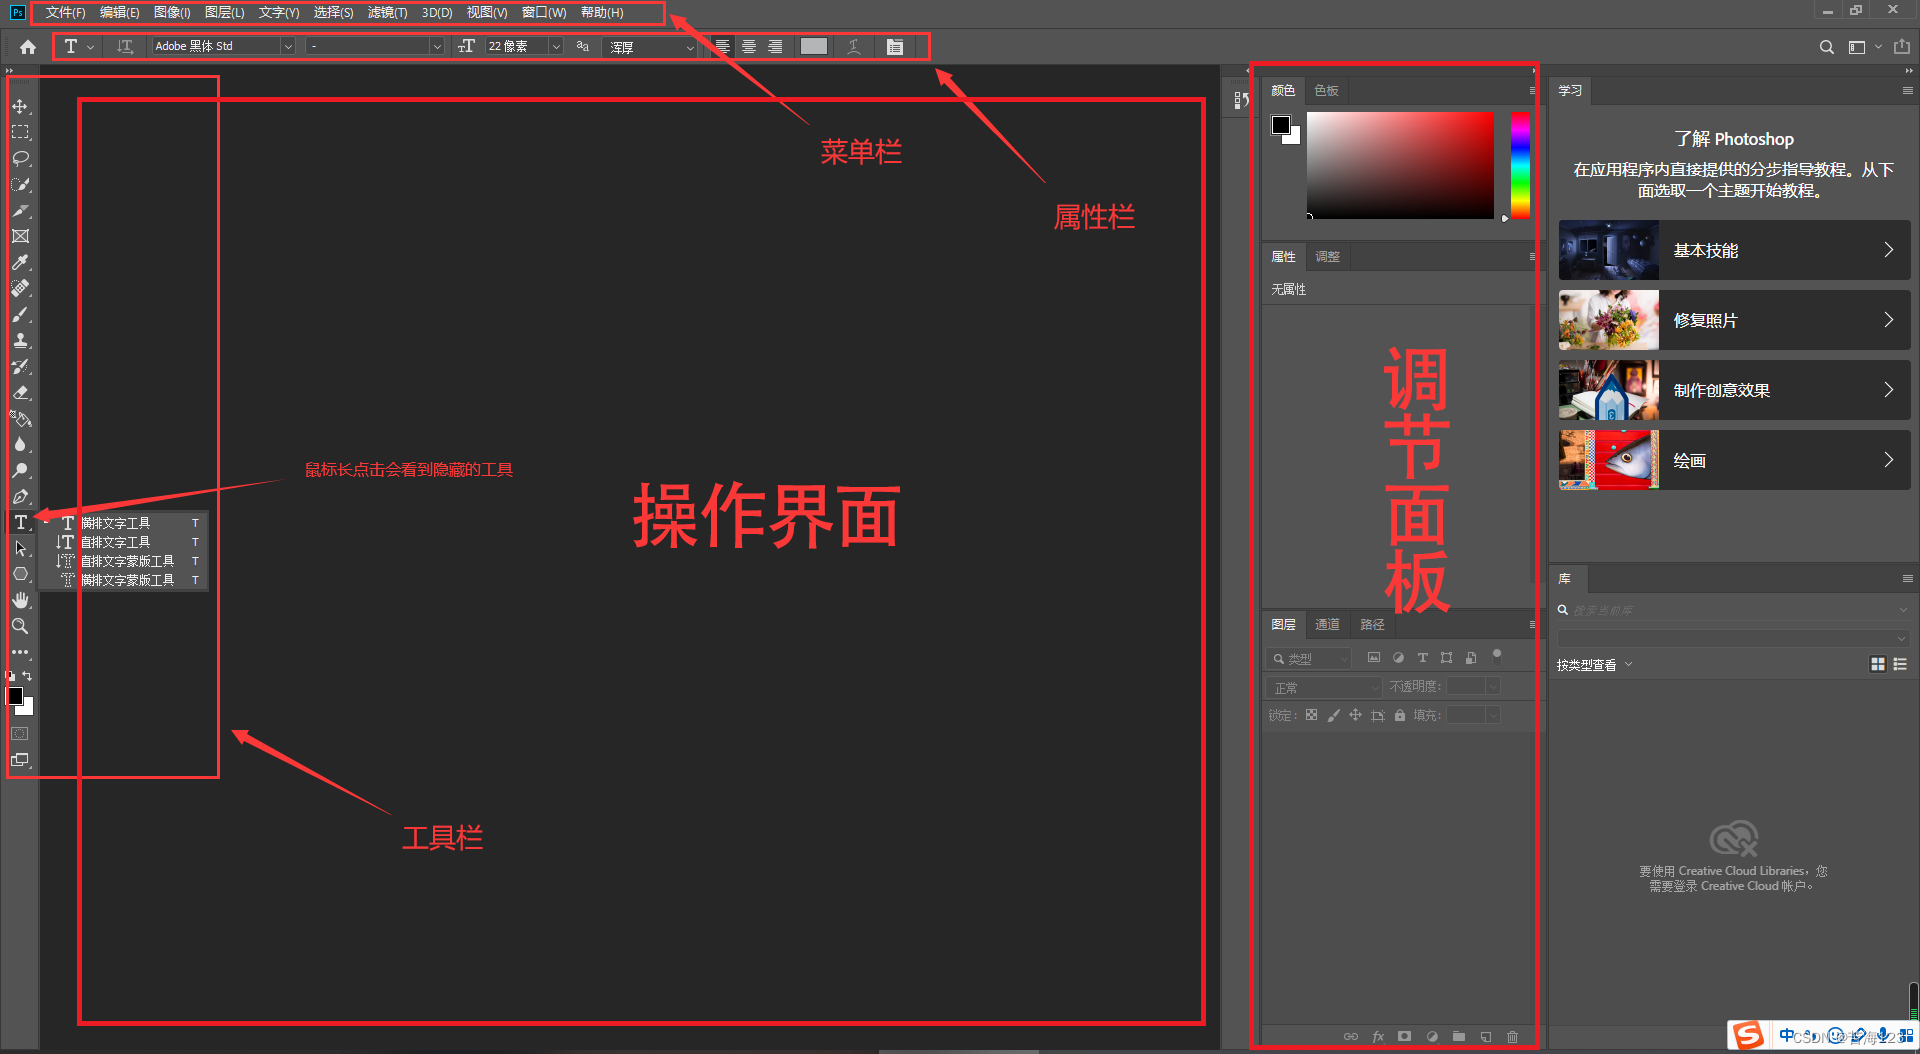Open layer style fx menu
1920x1054 pixels.
point(1378,1037)
